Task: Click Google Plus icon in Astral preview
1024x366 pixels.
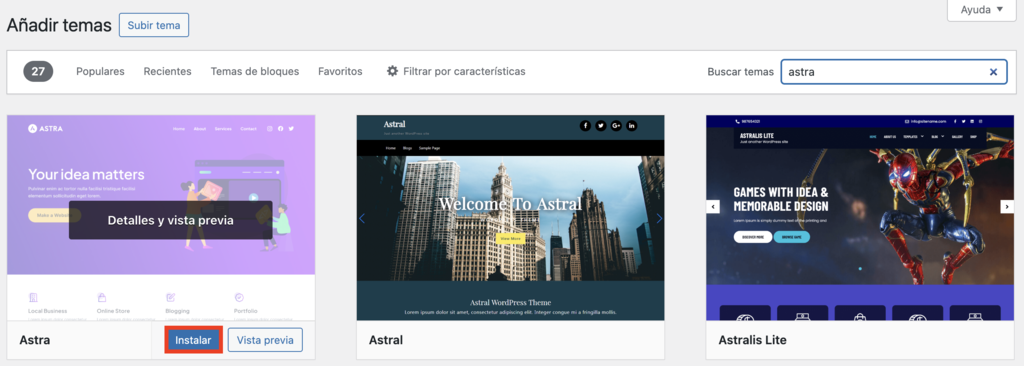Action: tap(616, 125)
